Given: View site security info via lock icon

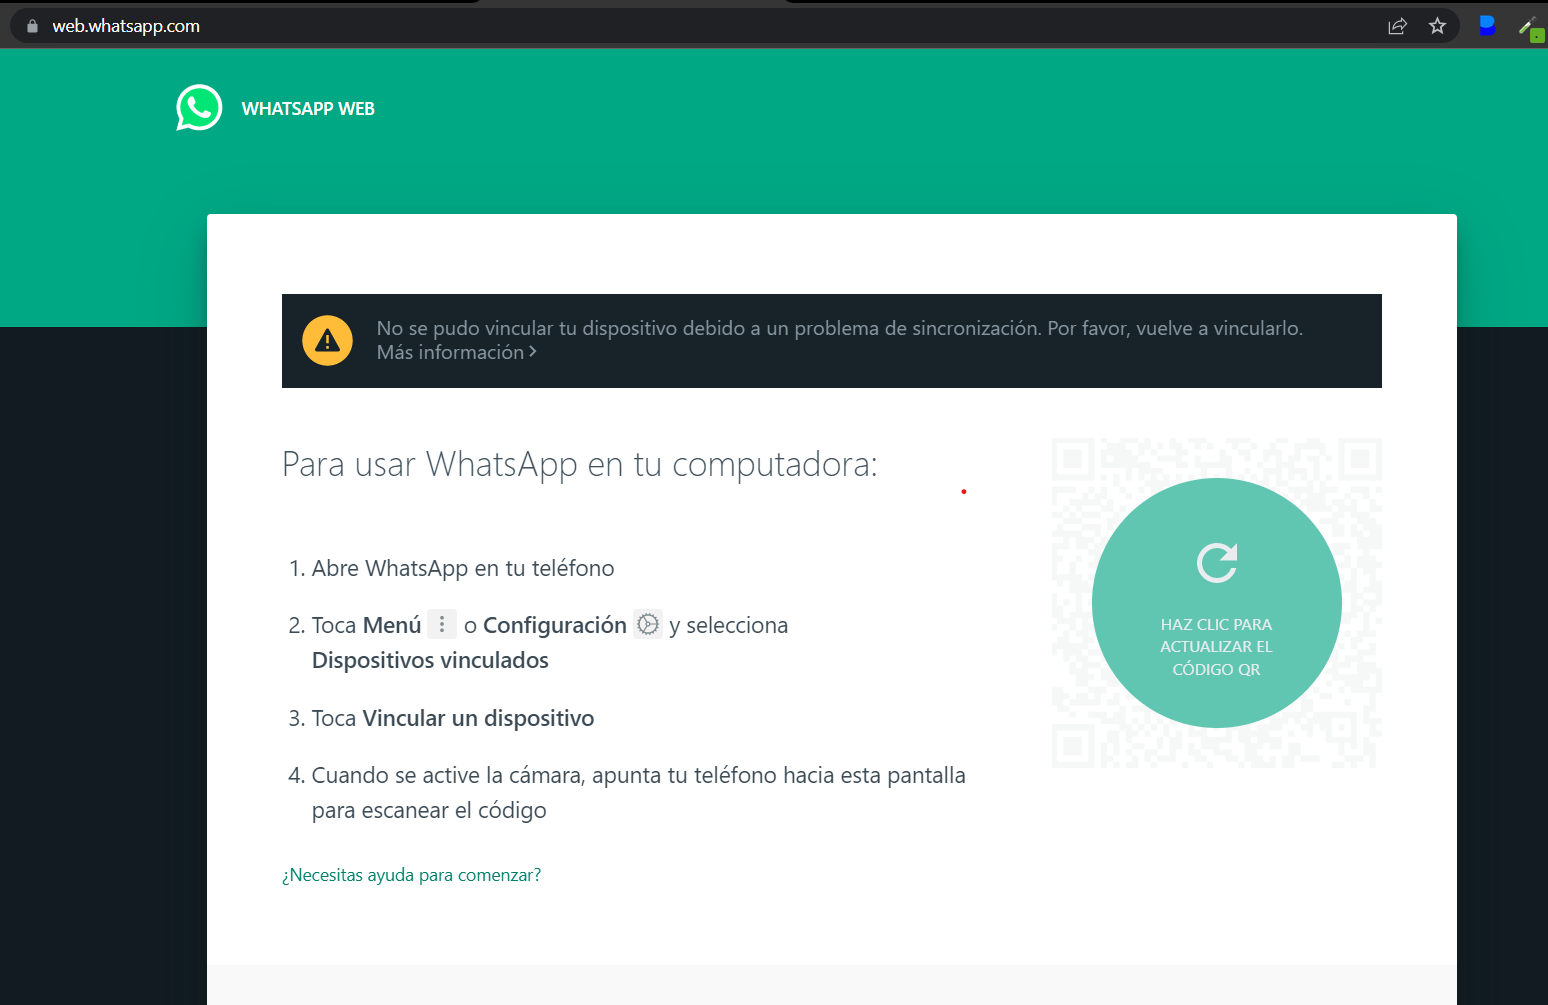Looking at the screenshot, I should pyautogui.click(x=32, y=26).
